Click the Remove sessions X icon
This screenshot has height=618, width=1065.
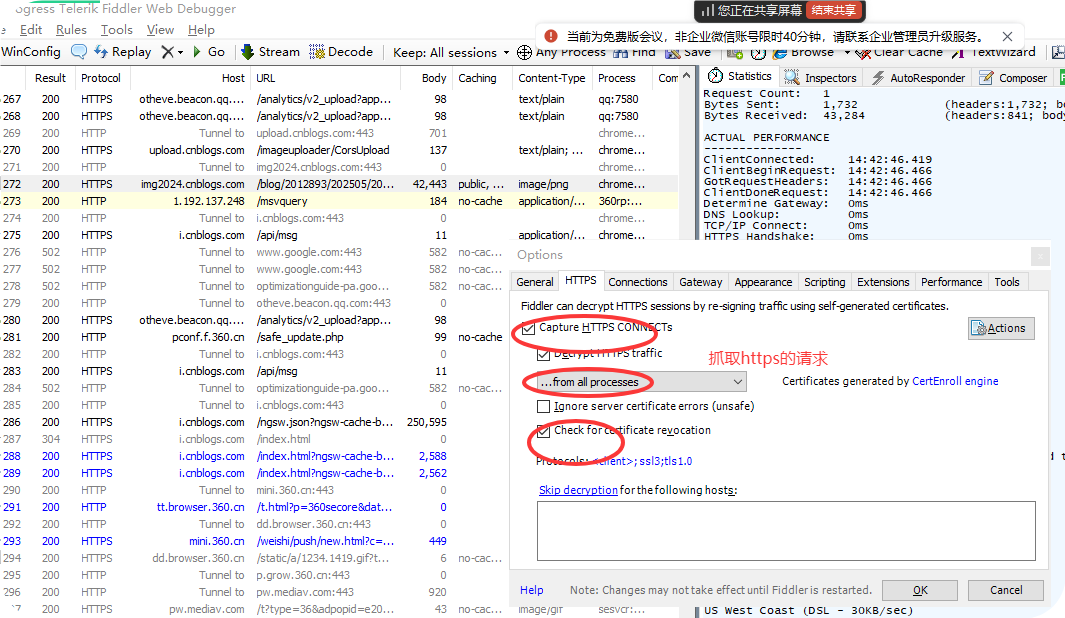click(x=167, y=52)
